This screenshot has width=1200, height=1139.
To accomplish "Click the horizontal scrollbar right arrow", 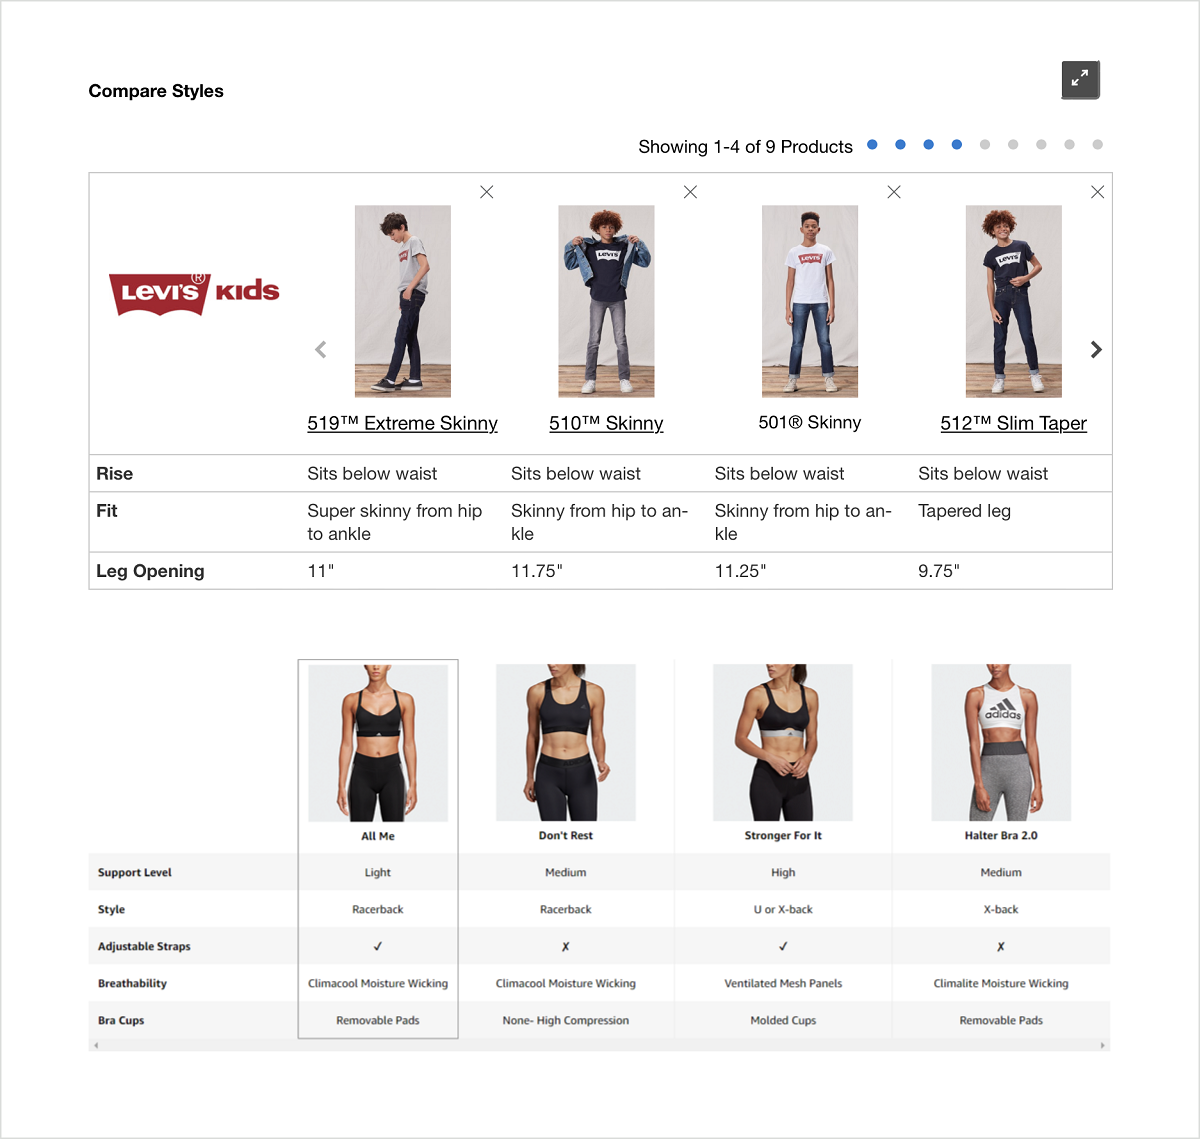I will coord(1103,1045).
